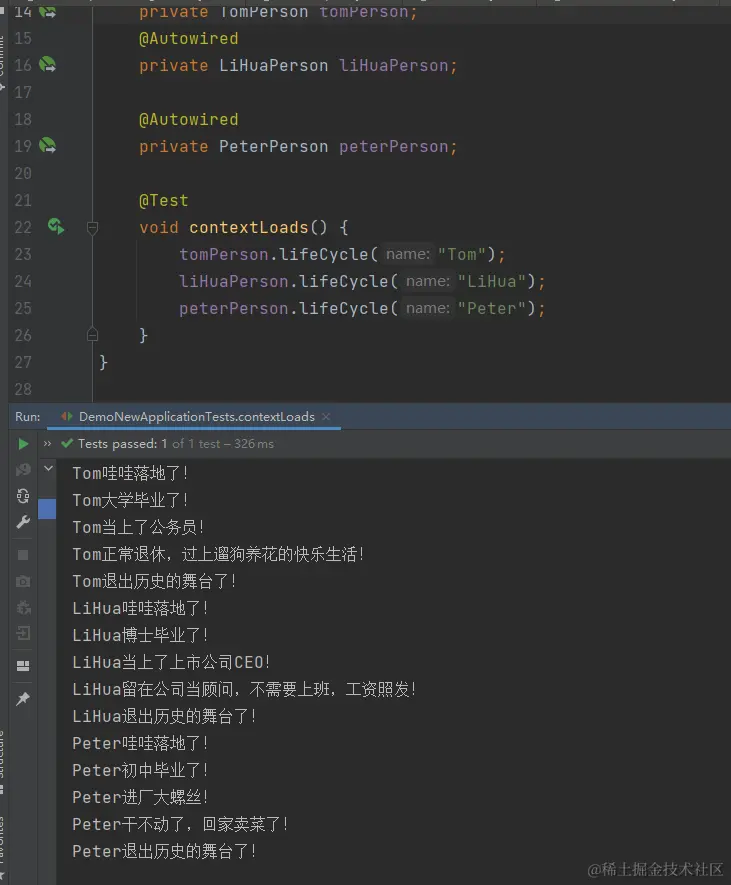Click line number 28 in gutter
This screenshot has width=731, height=885.
pos(23,389)
